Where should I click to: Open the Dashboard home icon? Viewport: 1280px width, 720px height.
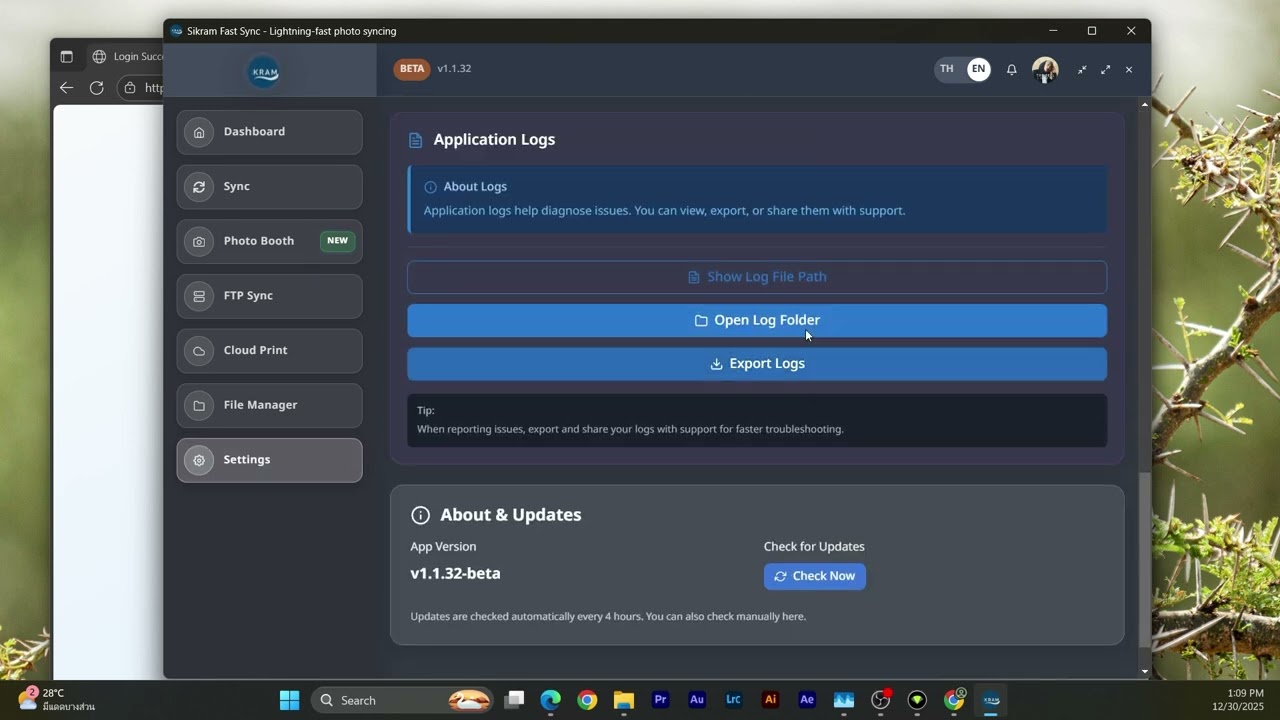(x=199, y=132)
